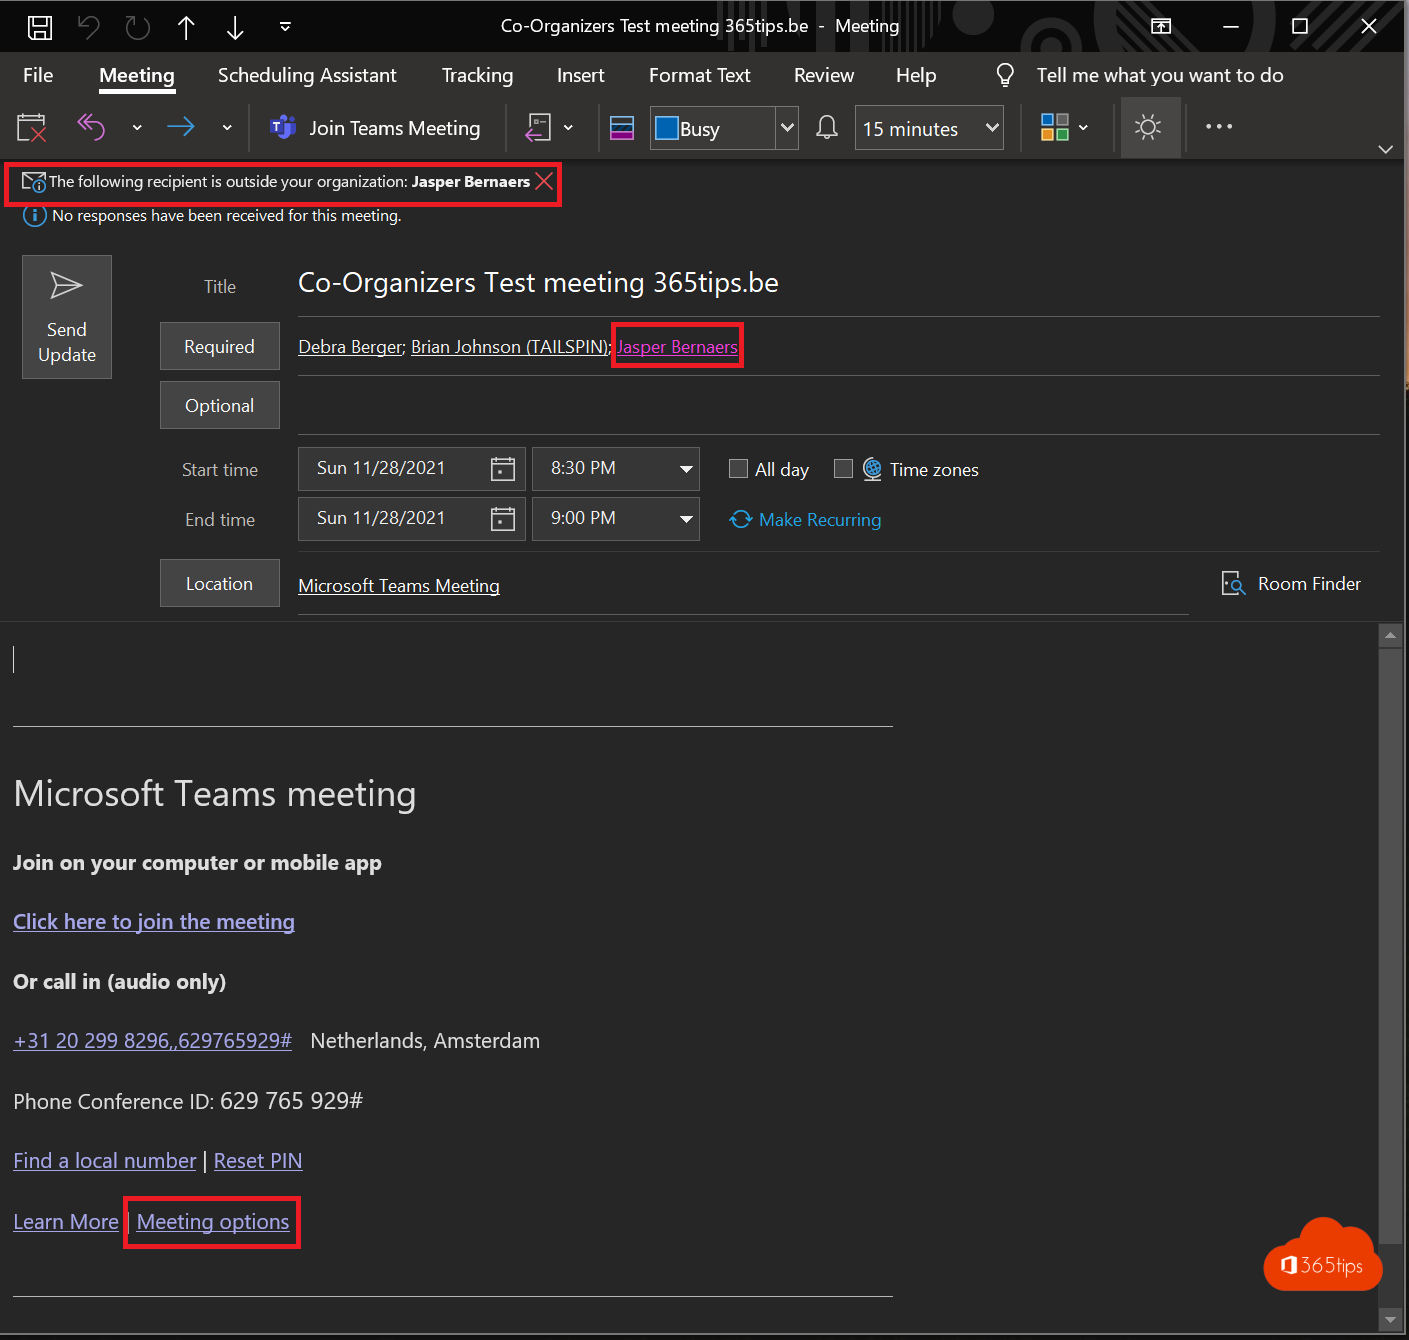Enable Make Recurring for this meeting
The height and width of the screenshot is (1340, 1409).
(805, 519)
